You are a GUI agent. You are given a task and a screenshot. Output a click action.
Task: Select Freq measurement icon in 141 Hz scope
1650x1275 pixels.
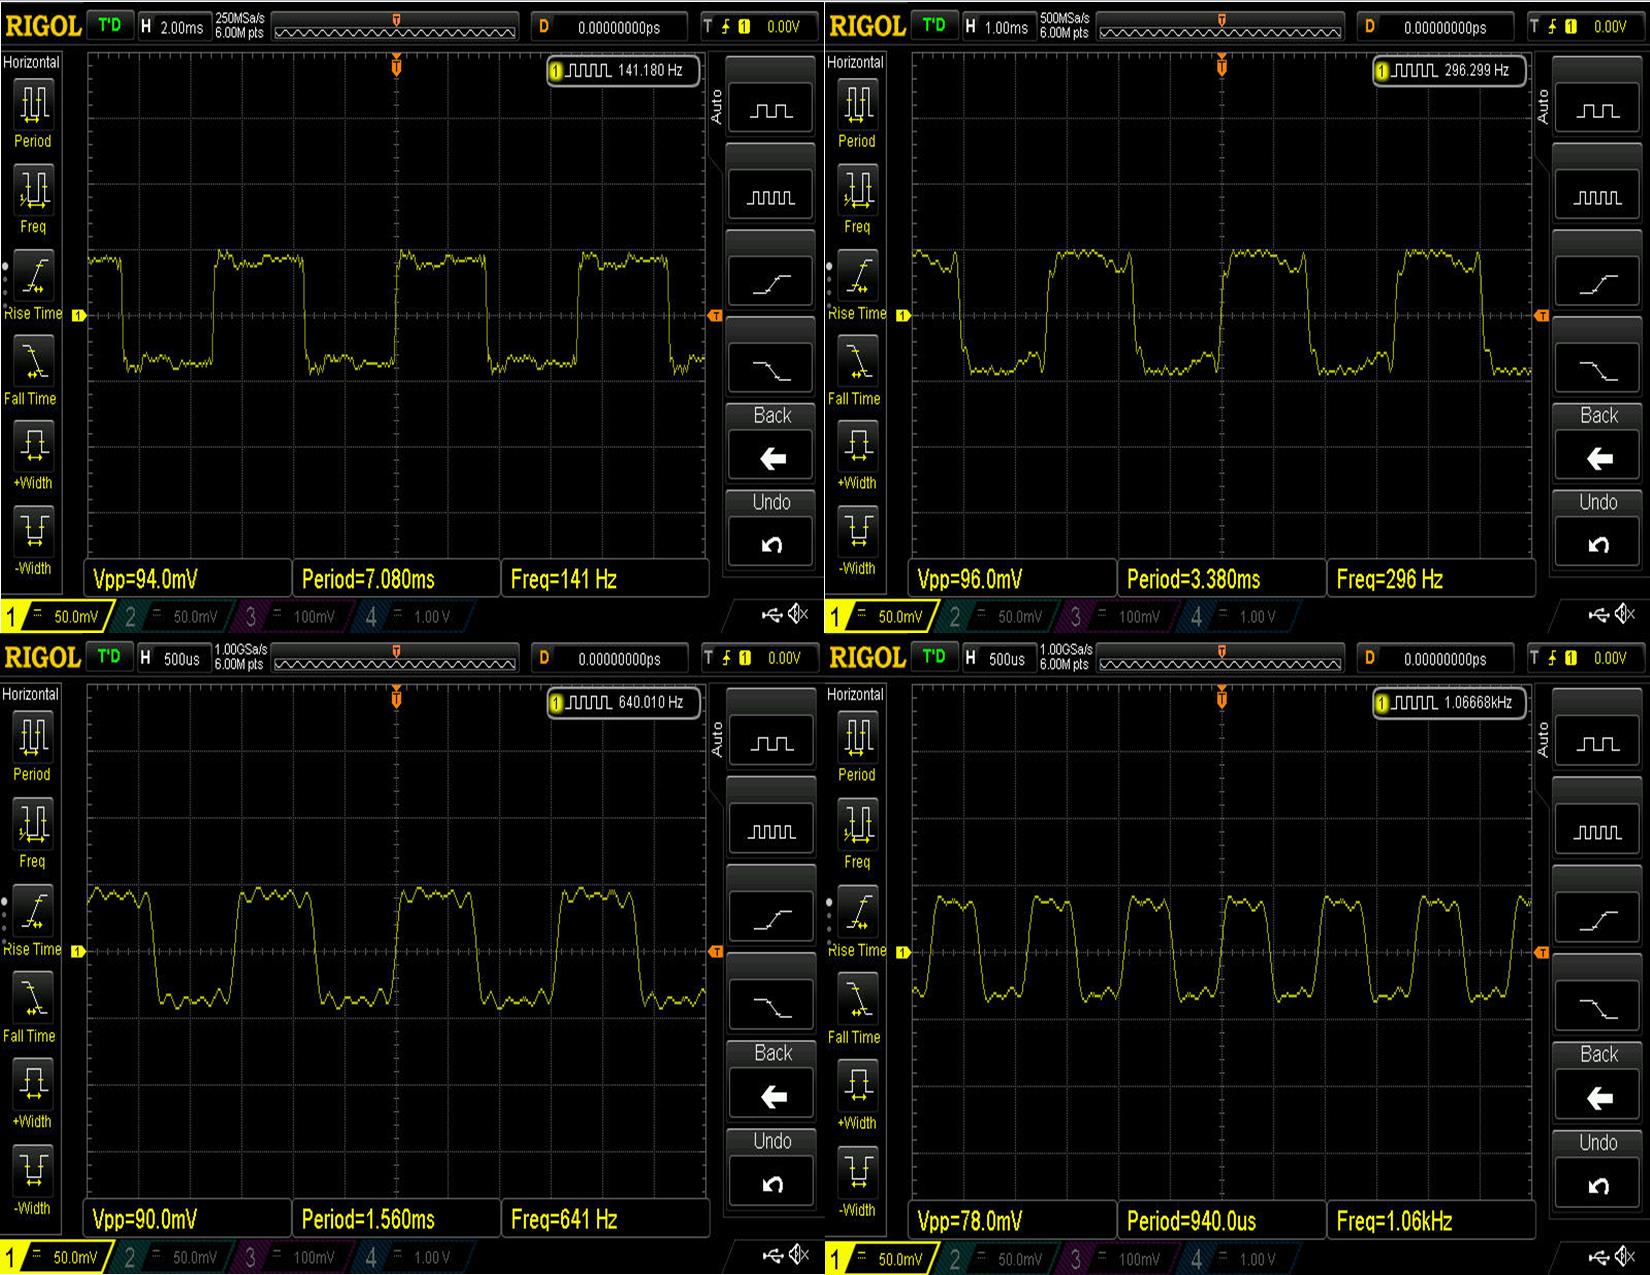tap(34, 189)
